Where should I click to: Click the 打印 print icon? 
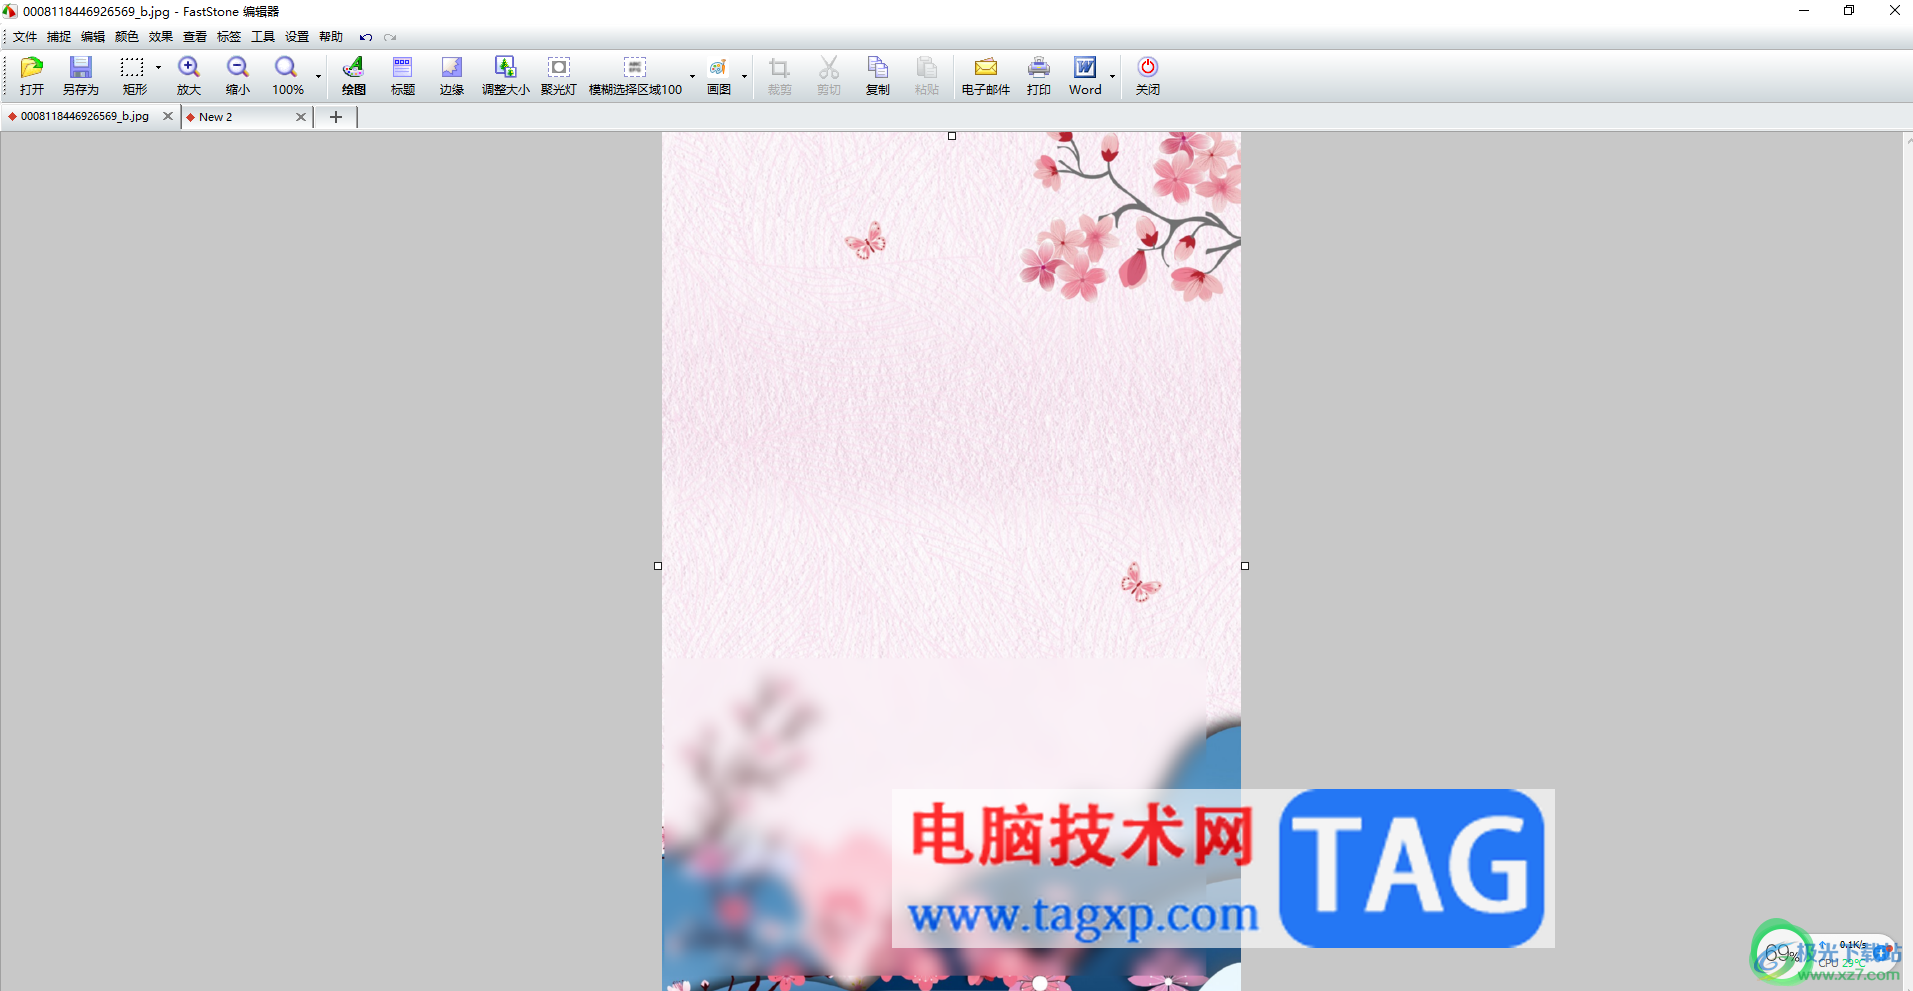coord(1039,76)
